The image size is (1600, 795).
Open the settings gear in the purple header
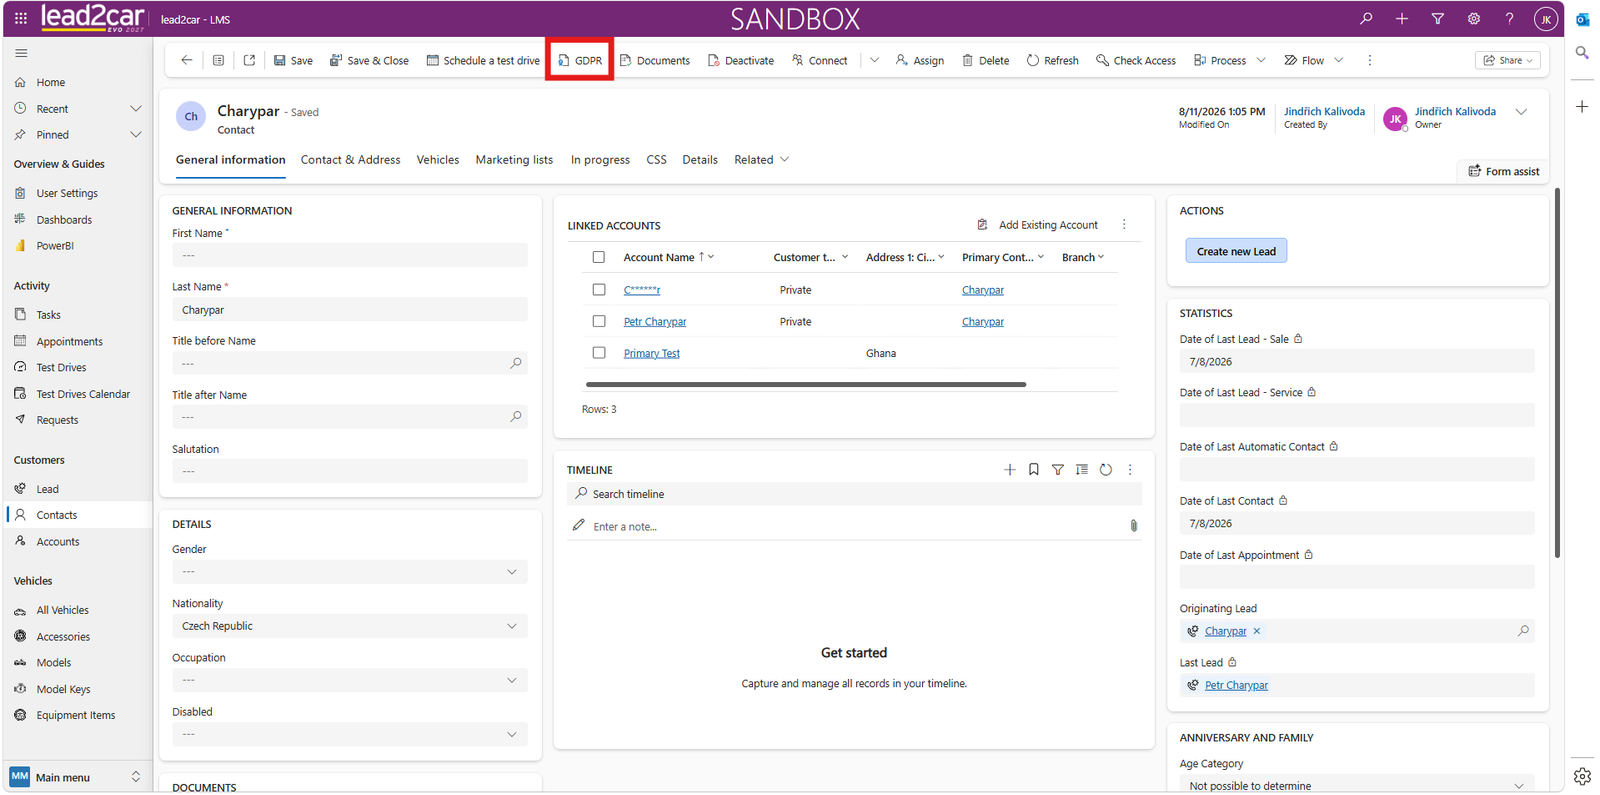1474,18
